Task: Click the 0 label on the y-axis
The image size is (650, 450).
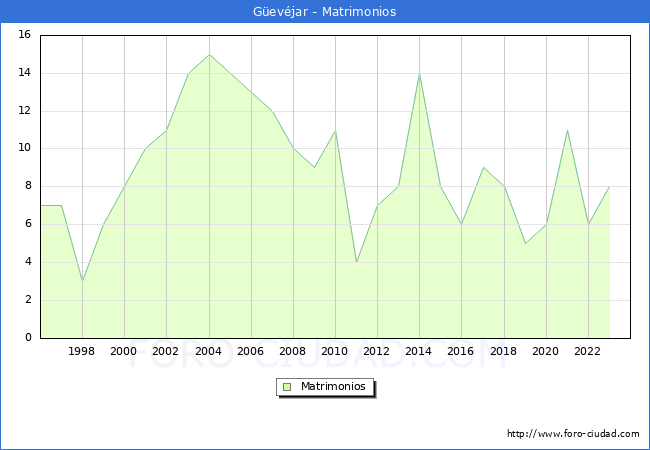Action: (x=28, y=337)
